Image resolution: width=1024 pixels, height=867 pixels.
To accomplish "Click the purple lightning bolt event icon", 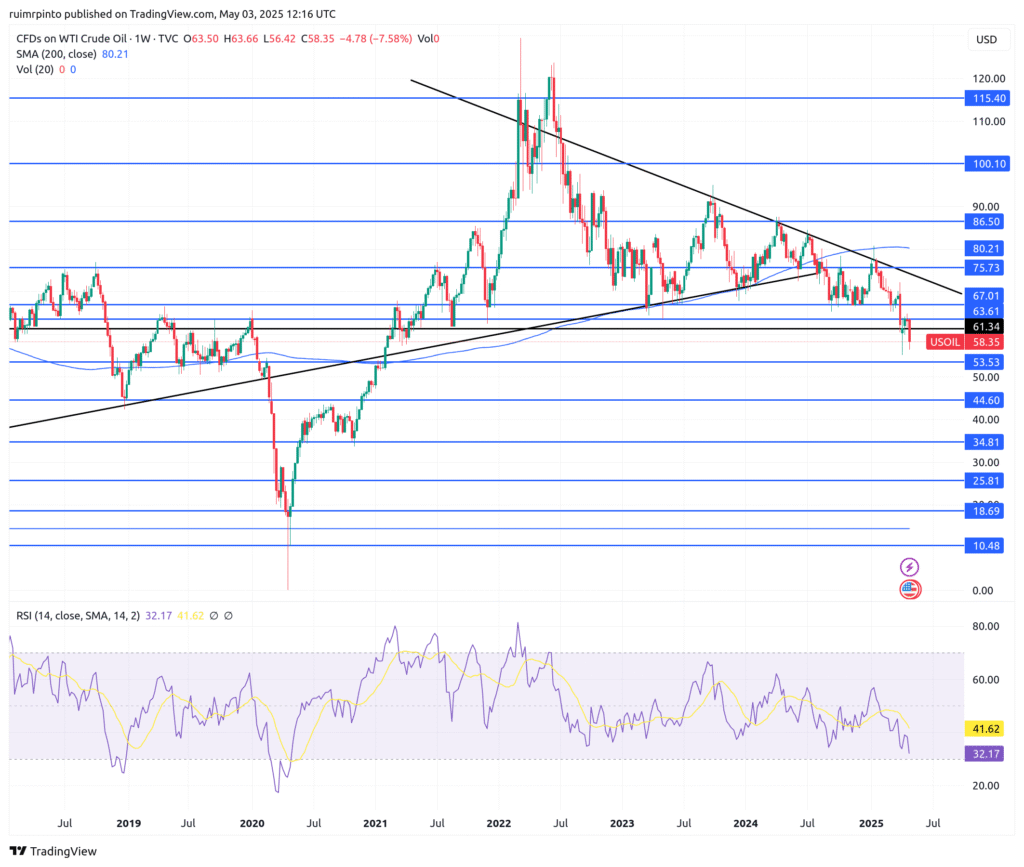I will pos(910,566).
